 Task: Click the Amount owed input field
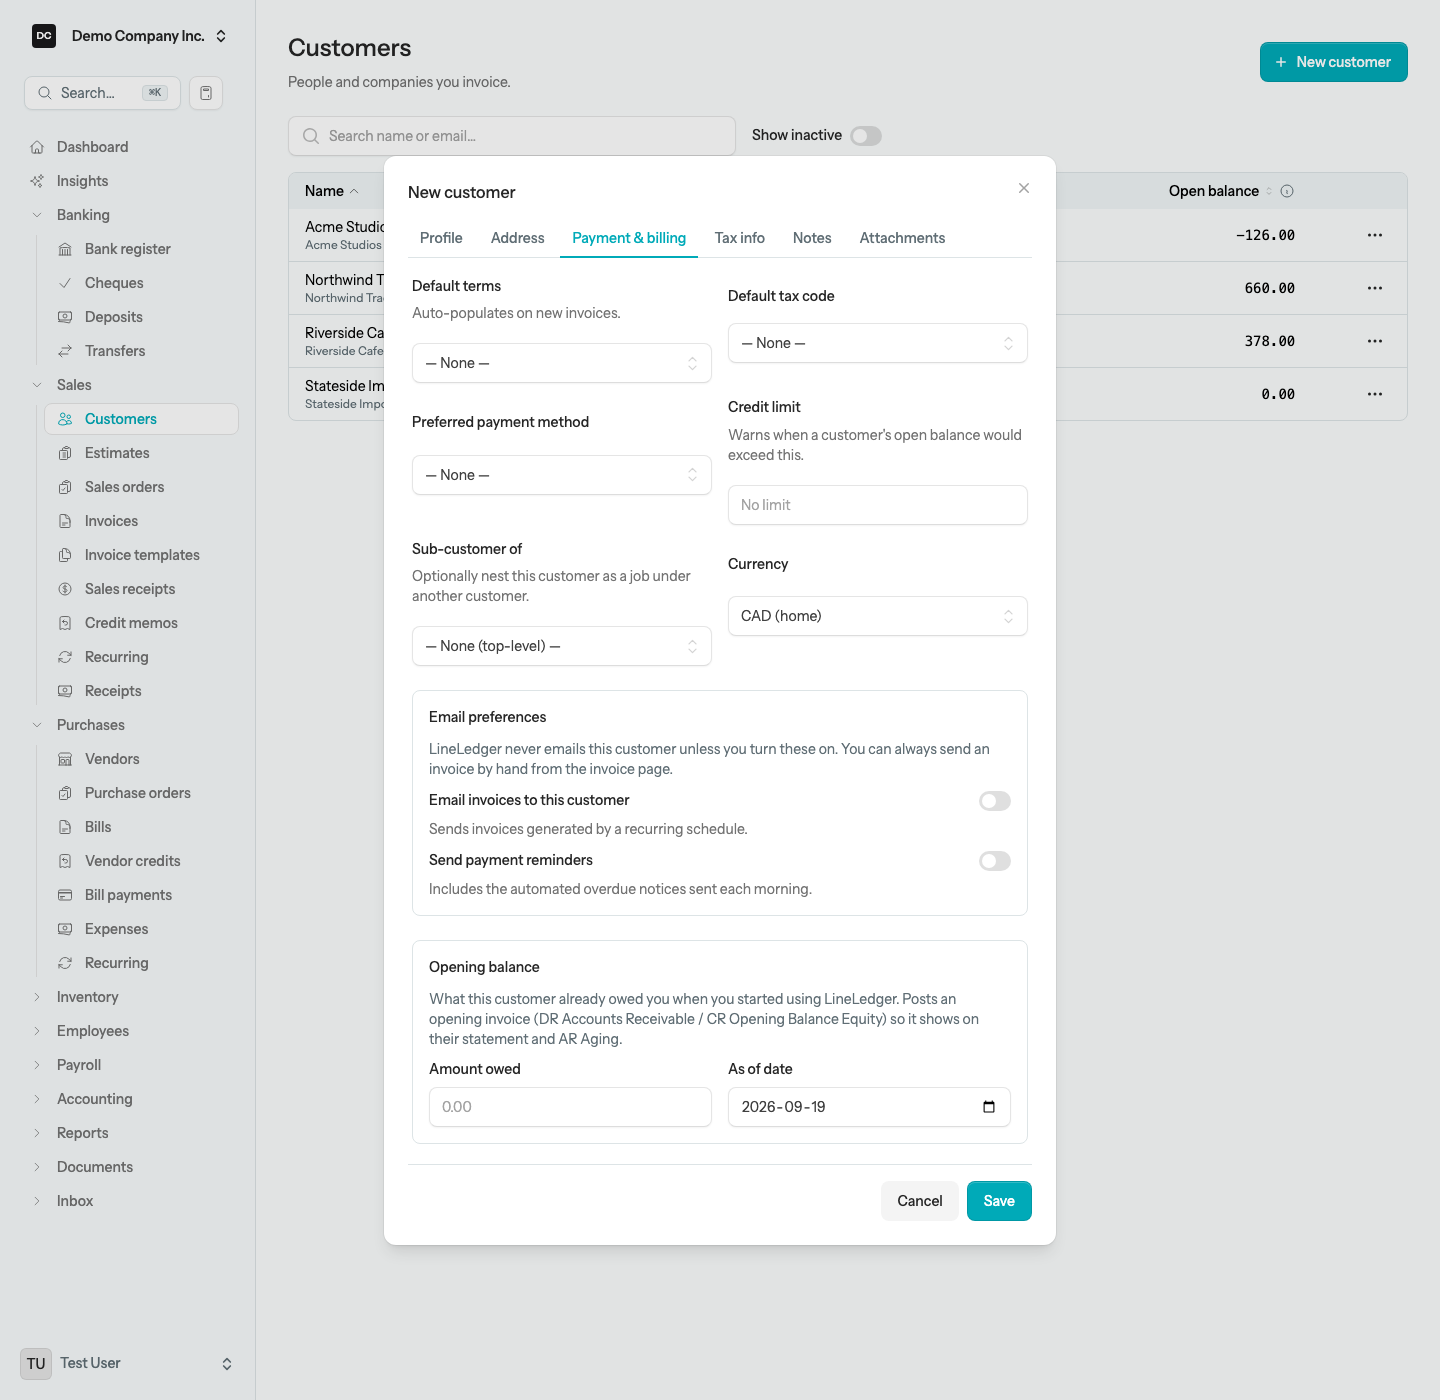[570, 1107]
